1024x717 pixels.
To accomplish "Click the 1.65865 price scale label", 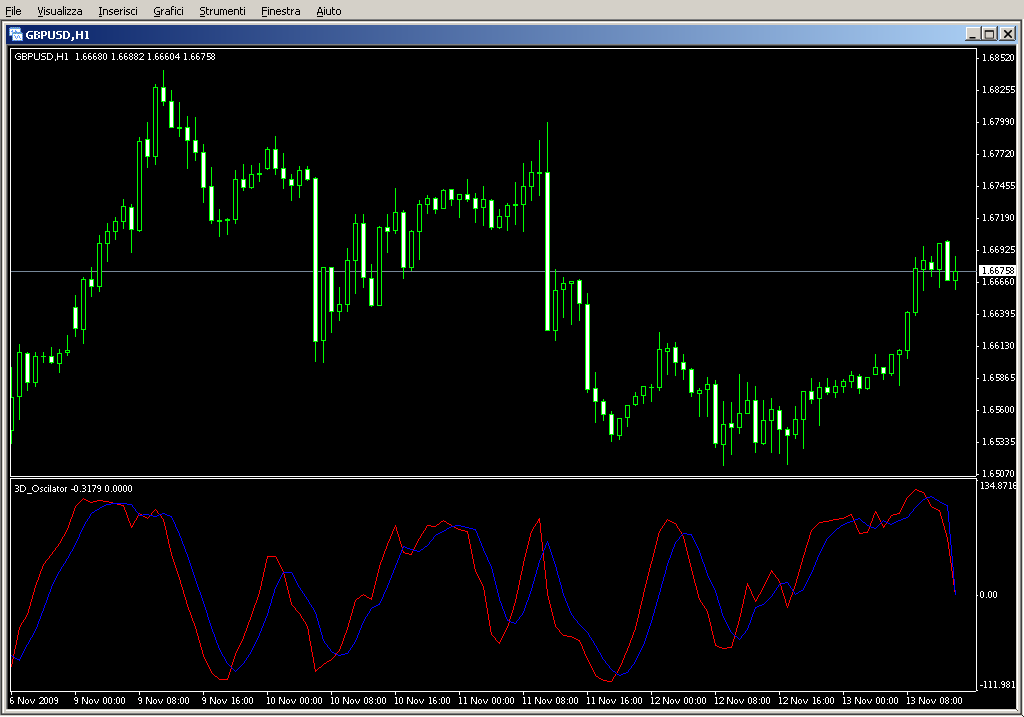I will 999,377.
